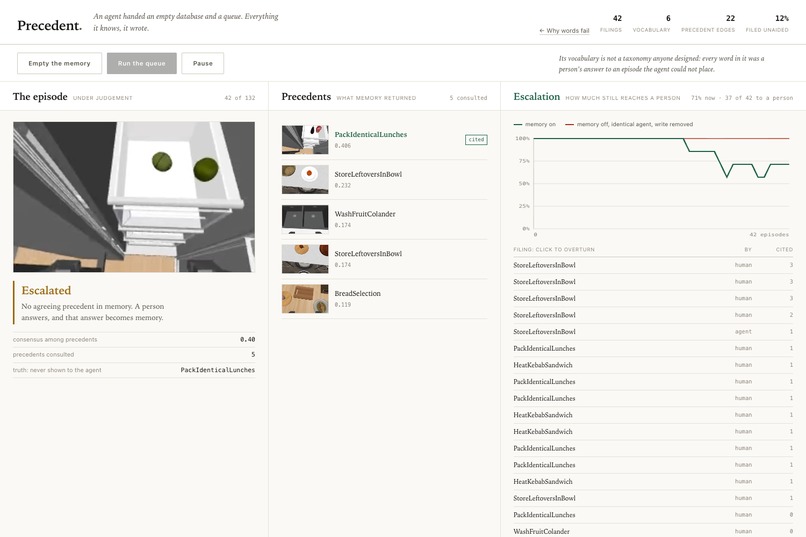806x537 pixels.
Task: Select the truth value PackIdenticalLunches
Action: pos(217,370)
